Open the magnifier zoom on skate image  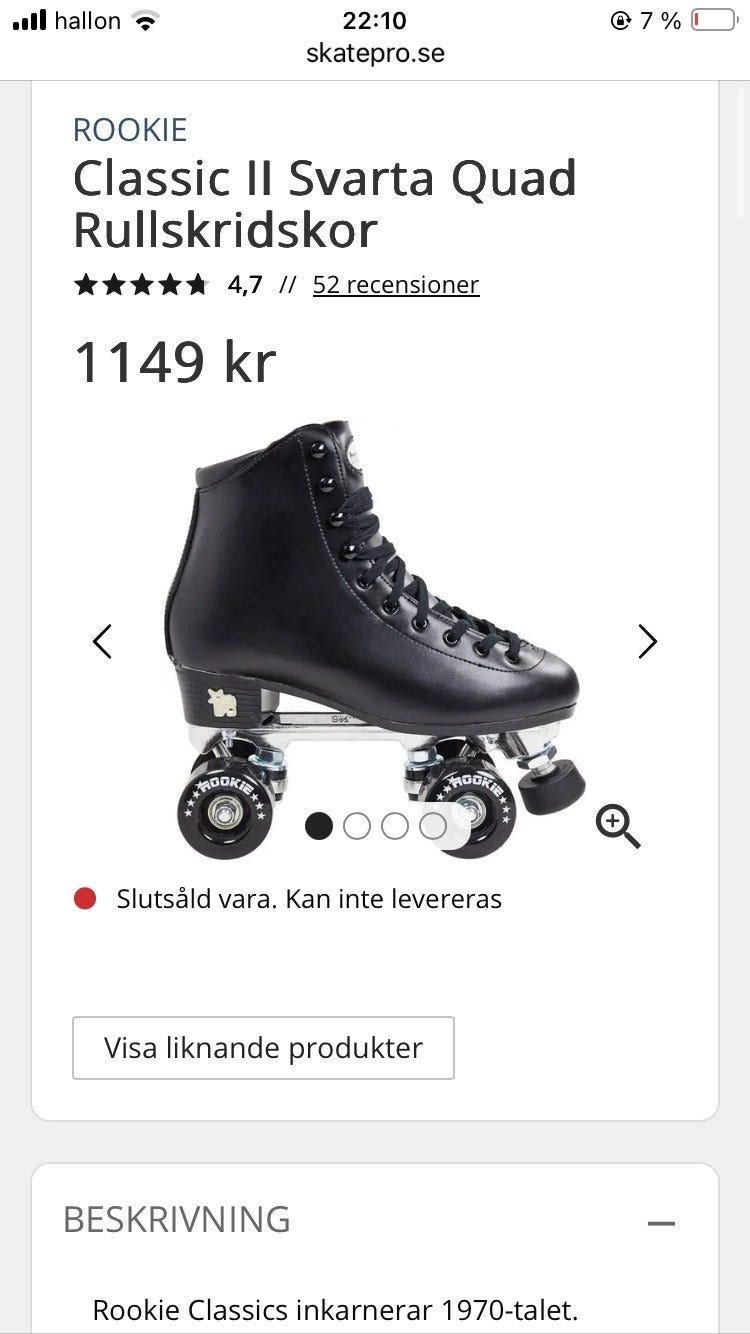[618, 827]
